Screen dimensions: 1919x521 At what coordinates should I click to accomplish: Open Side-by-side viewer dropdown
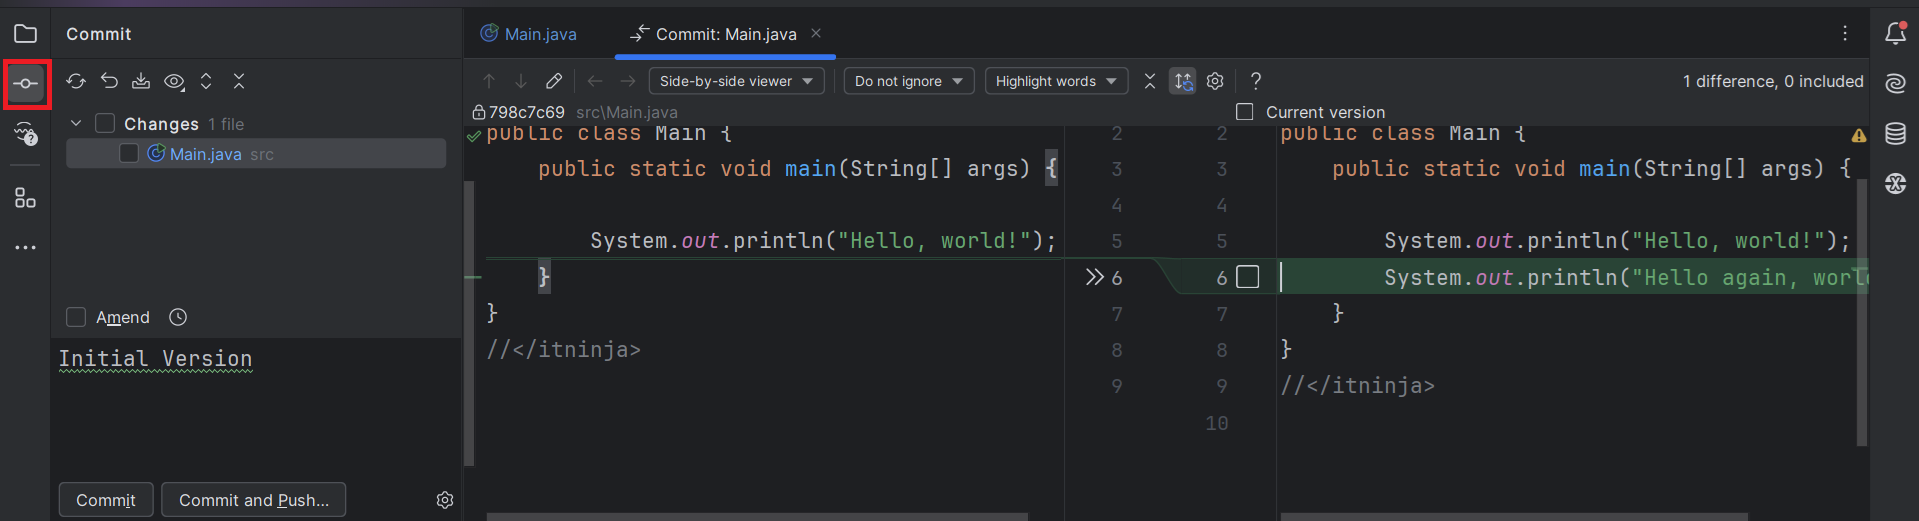(736, 81)
